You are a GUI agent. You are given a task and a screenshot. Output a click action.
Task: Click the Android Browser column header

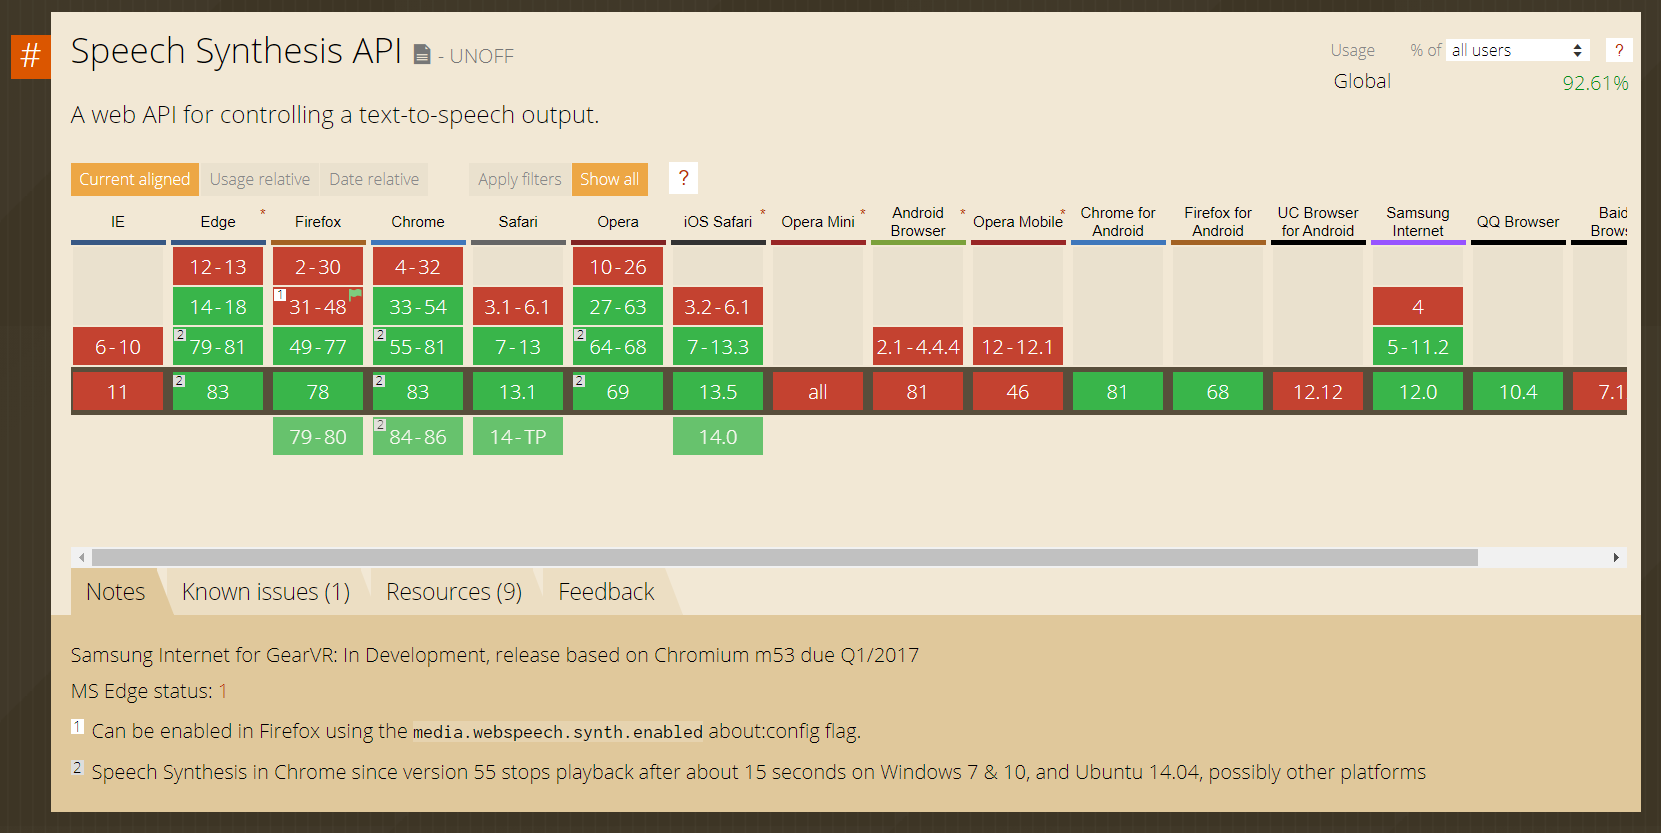click(918, 222)
